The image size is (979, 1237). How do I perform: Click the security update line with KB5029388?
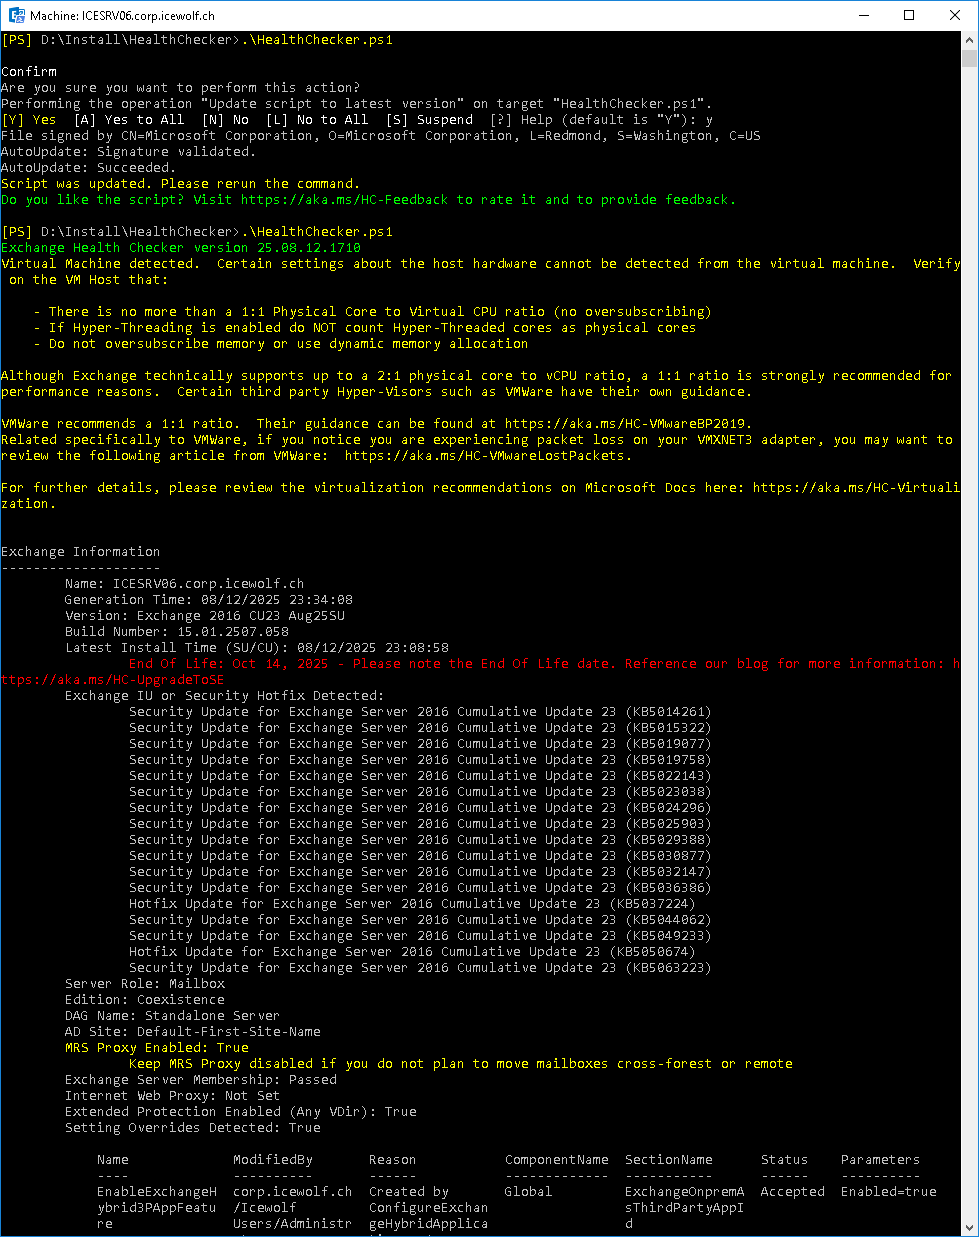point(420,840)
